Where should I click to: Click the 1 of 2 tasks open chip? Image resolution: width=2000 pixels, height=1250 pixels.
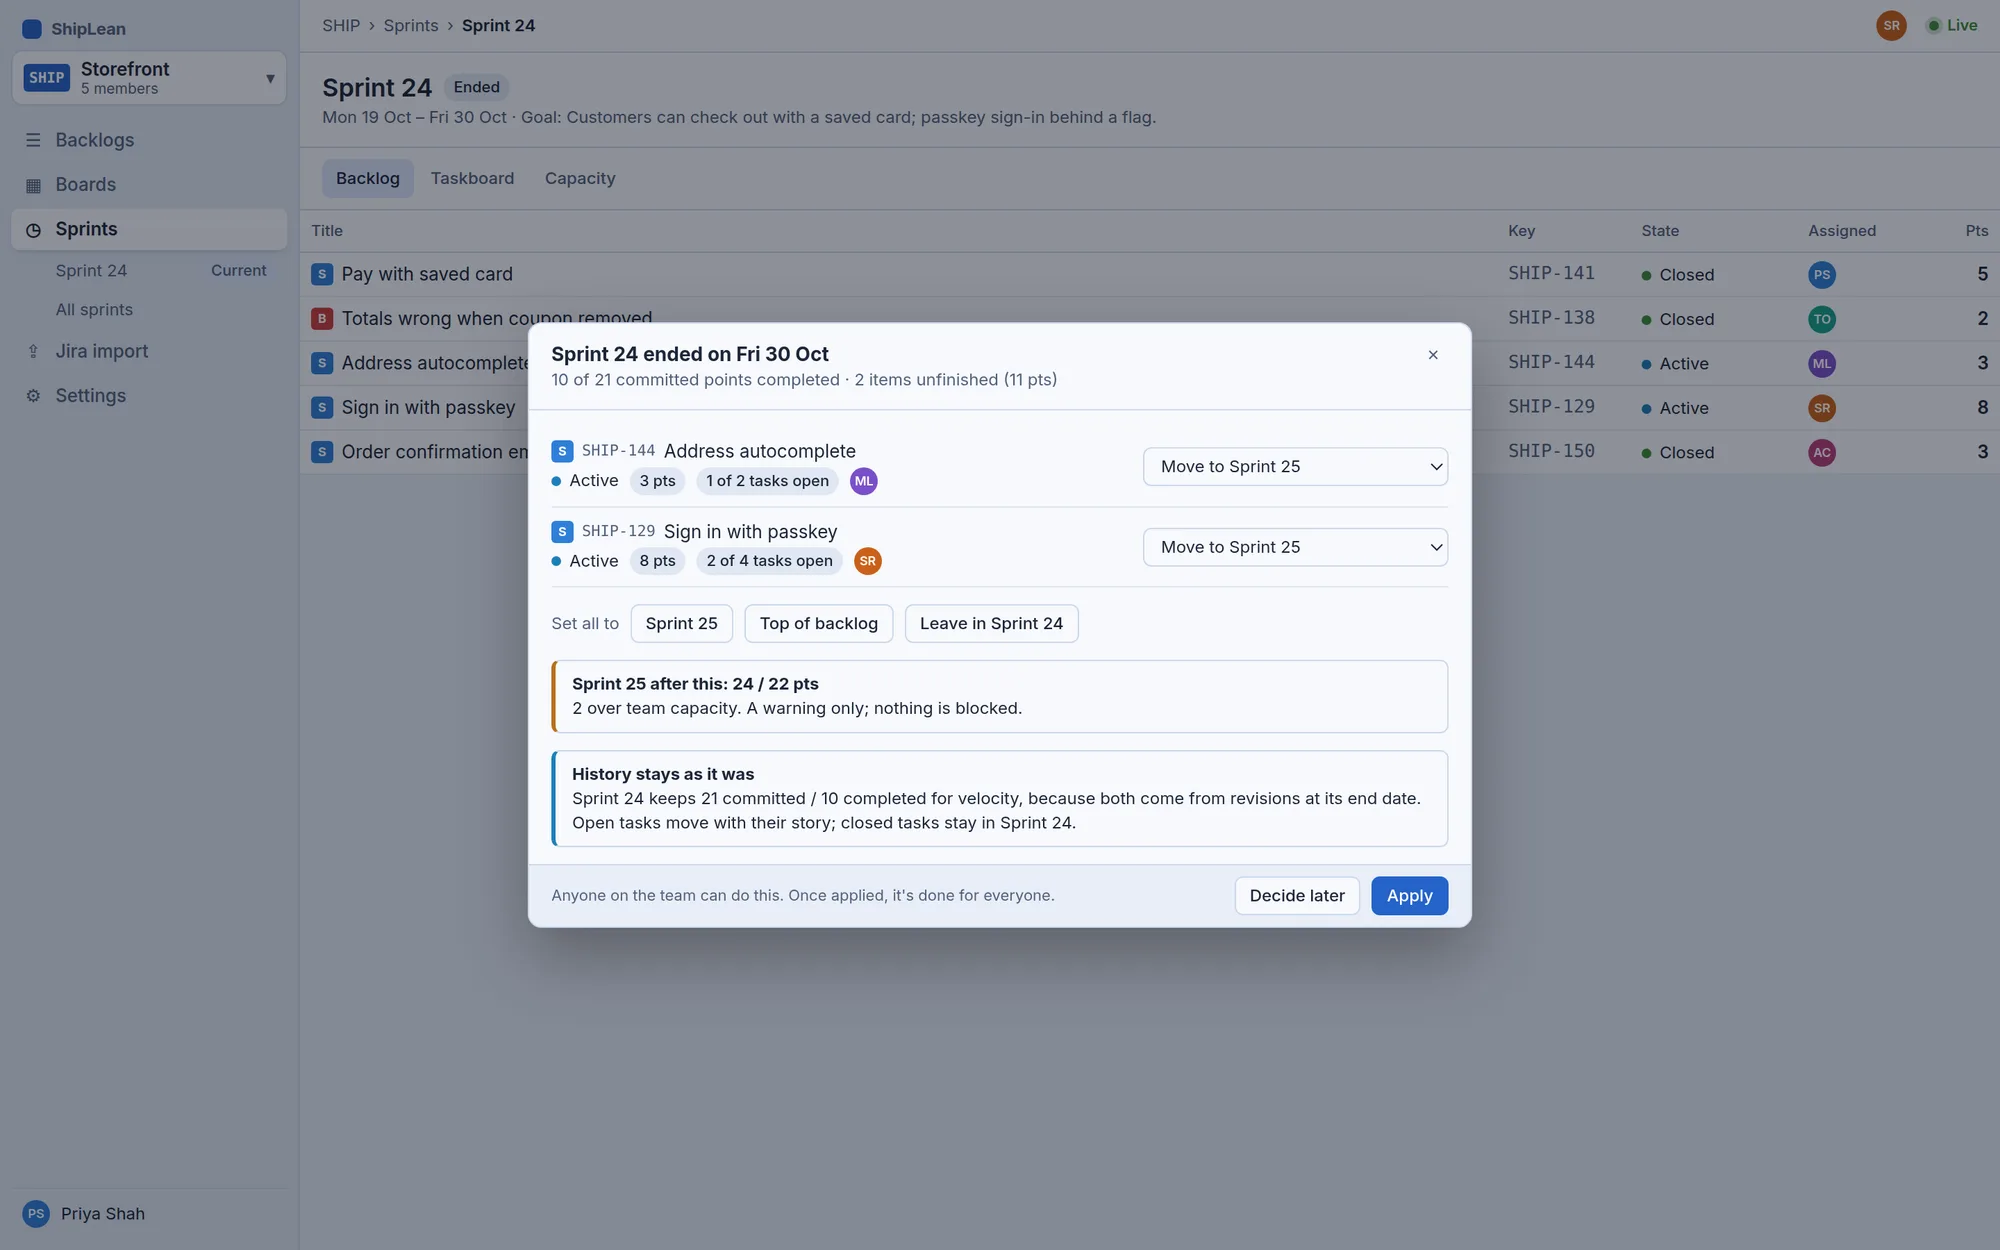pos(767,481)
